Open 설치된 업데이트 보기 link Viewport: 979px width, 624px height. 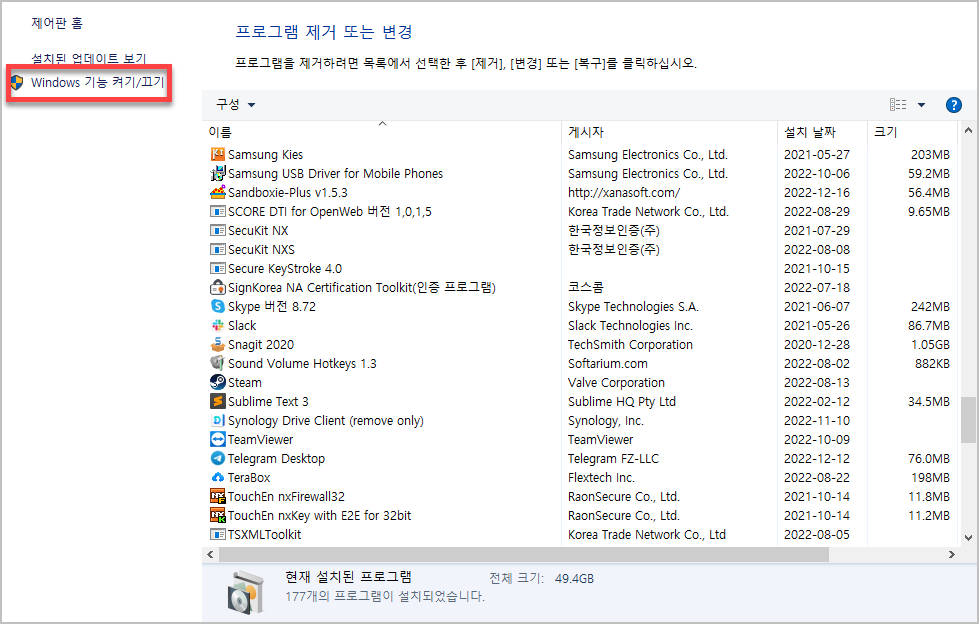click(89, 58)
